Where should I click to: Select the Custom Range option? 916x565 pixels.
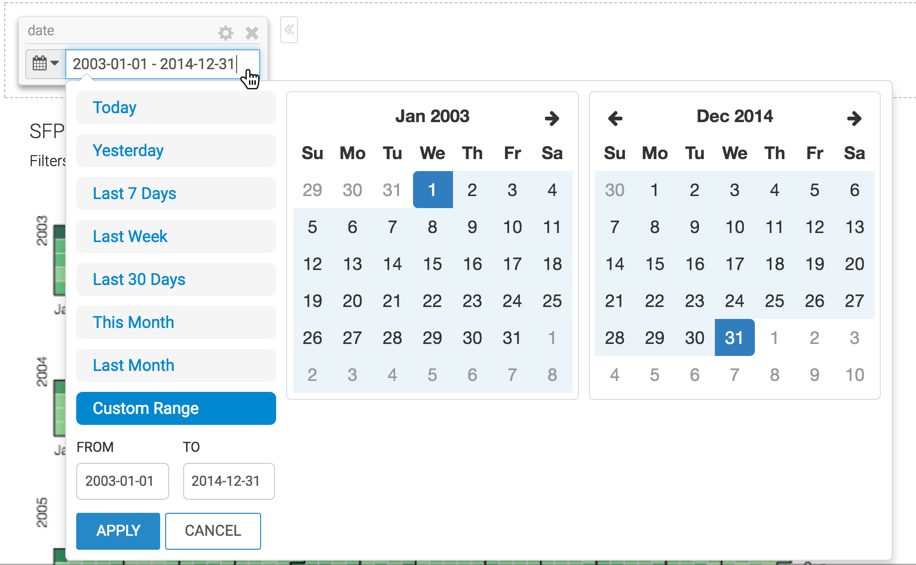point(175,409)
